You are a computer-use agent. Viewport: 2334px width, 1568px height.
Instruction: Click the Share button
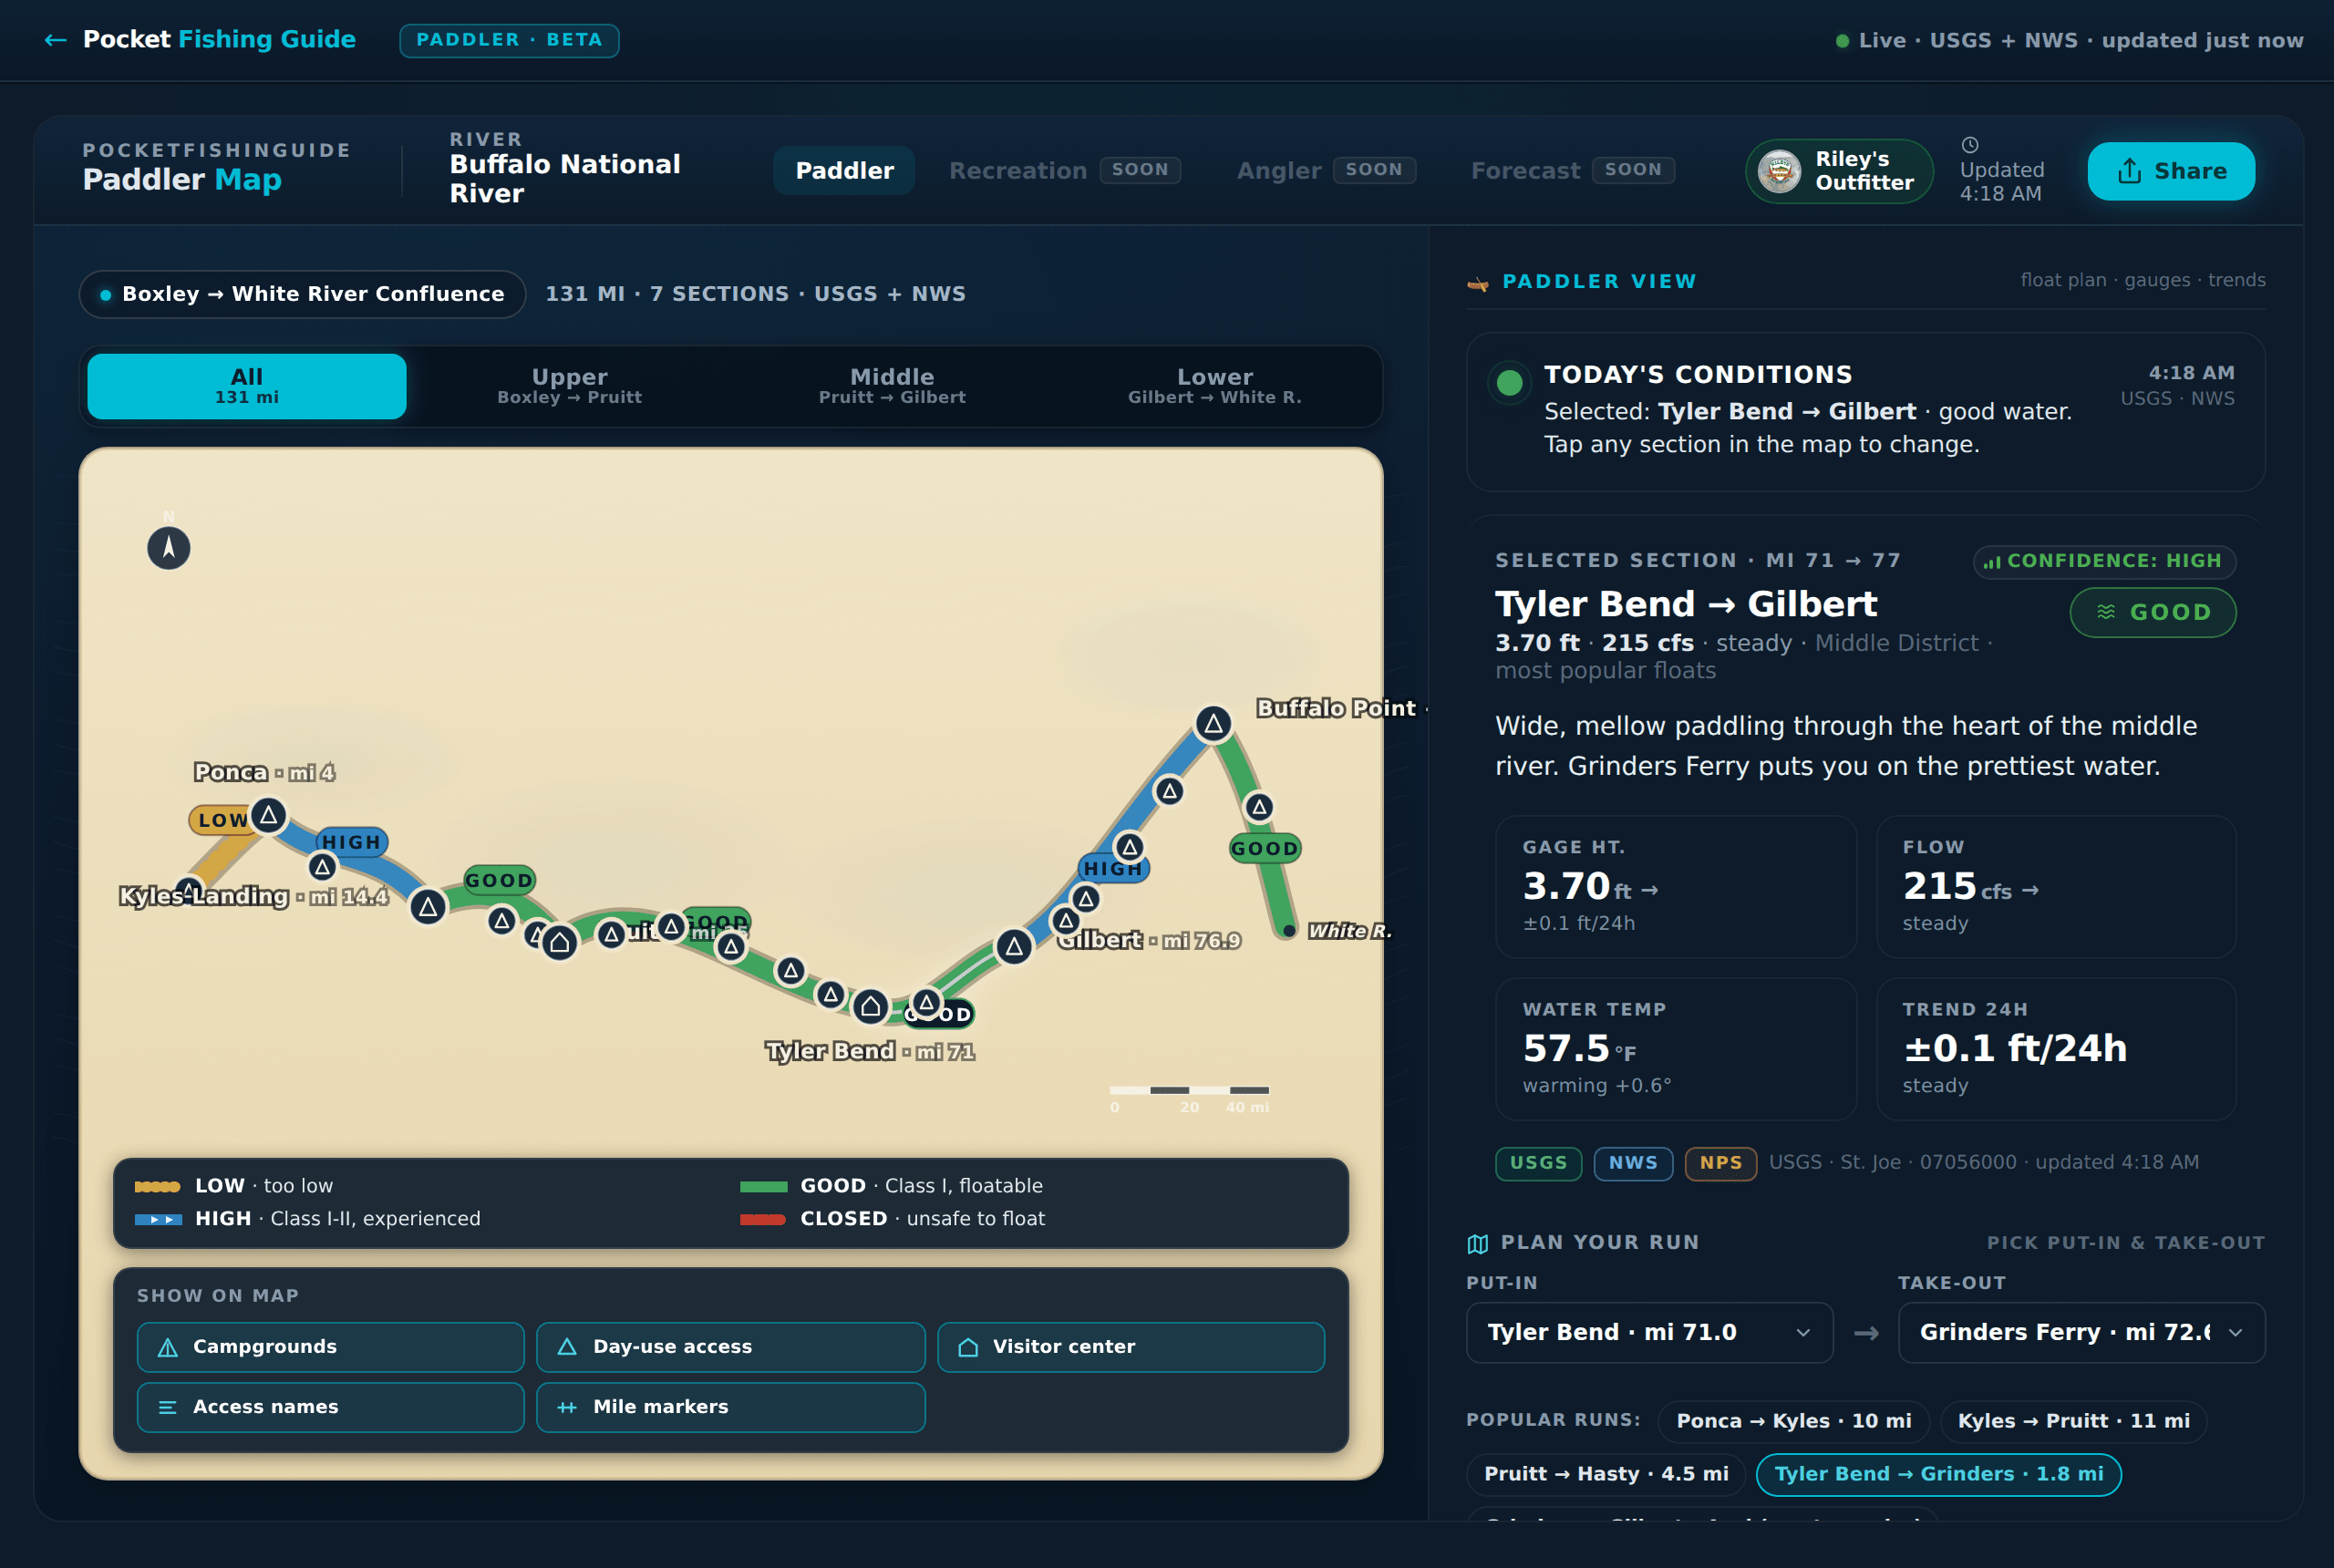pos(2171,171)
